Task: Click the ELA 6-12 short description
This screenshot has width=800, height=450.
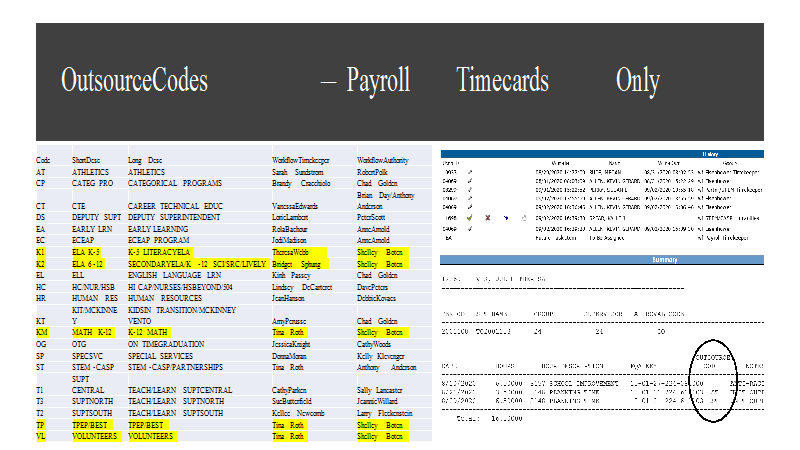Action: click(x=88, y=264)
